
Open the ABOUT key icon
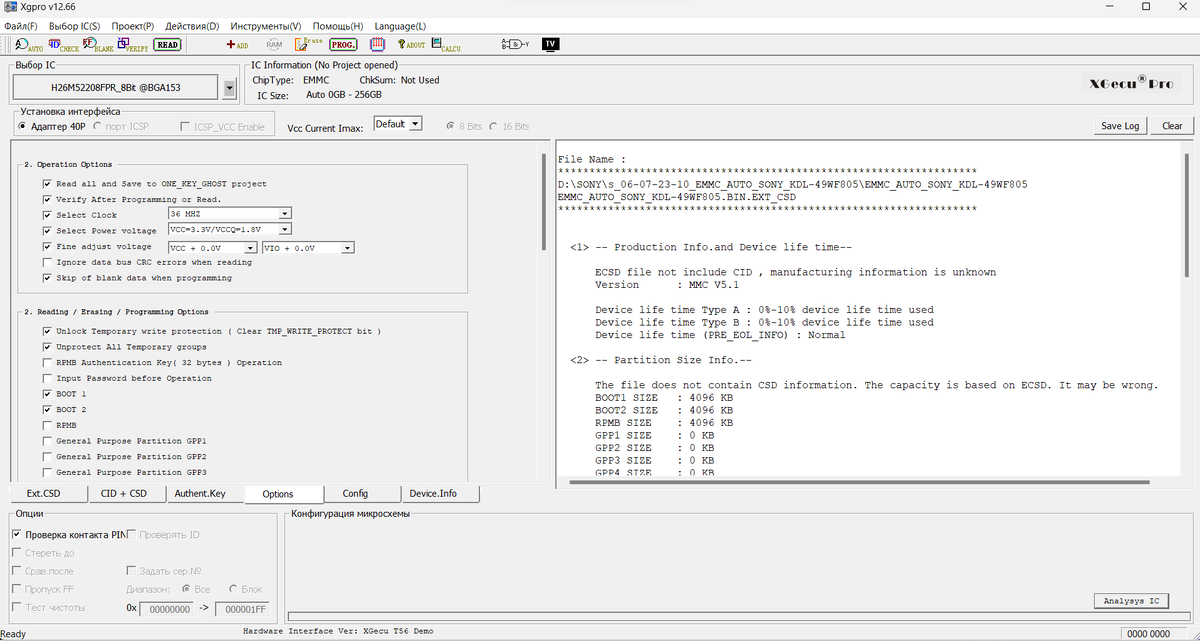click(x=412, y=44)
